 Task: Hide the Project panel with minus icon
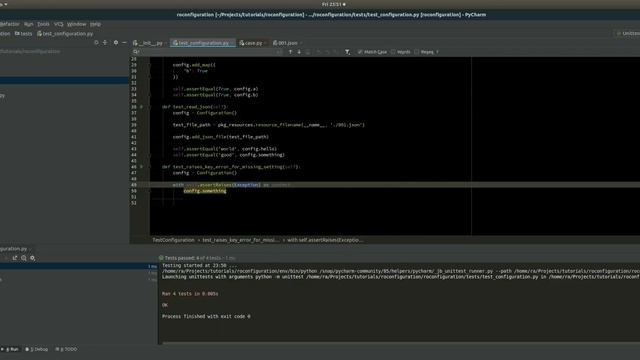coord(124,42)
